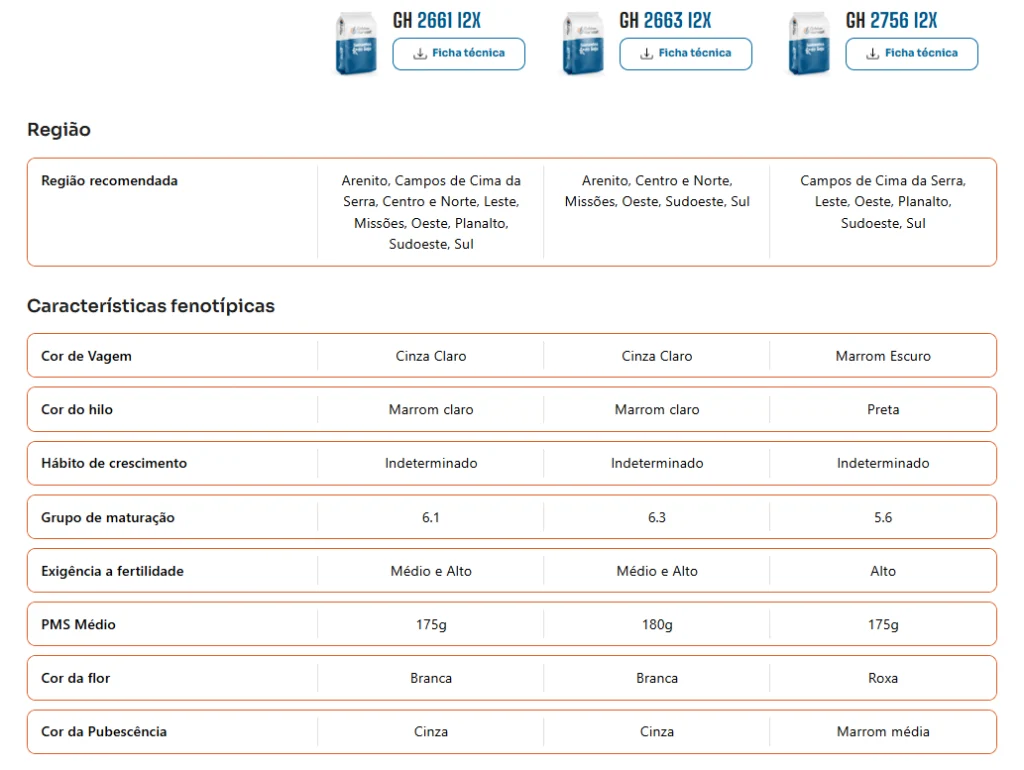Click the Grupo de maturação row label
This screenshot has width=1024, height=770.
tap(108, 517)
